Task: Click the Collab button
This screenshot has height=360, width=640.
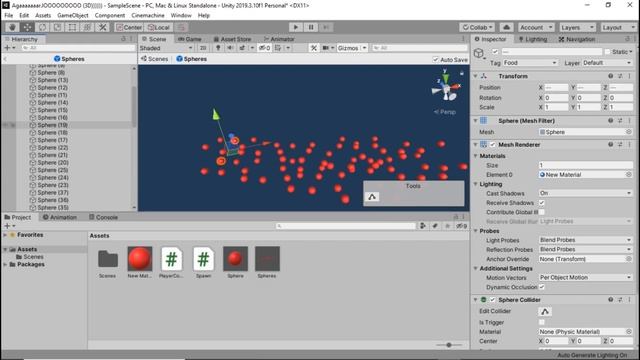Action: [x=477, y=27]
